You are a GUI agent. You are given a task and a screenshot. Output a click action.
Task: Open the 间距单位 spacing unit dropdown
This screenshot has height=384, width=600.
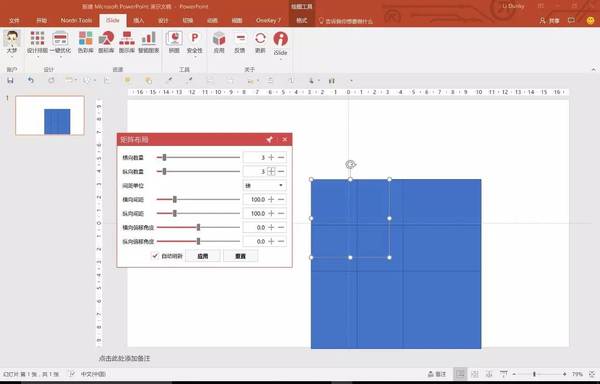click(x=265, y=185)
